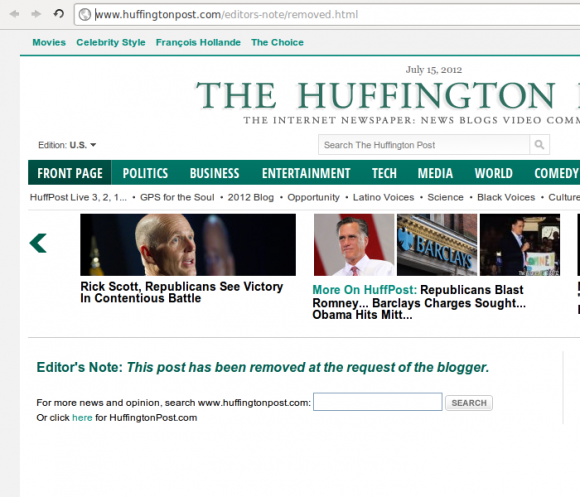Open the Front Page tab

(70, 173)
